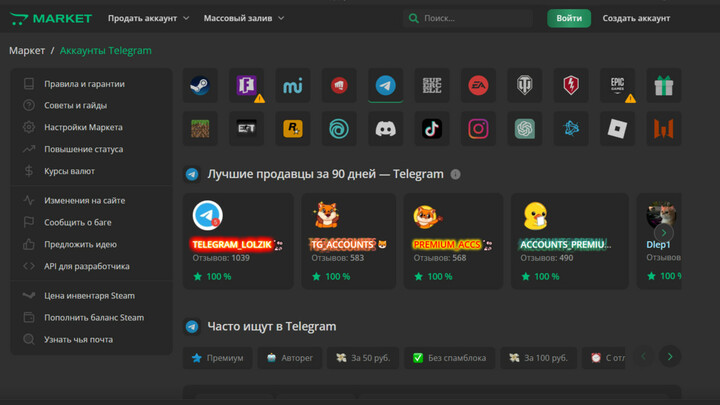Select the Minecraft grass block icon
Image resolution: width=720 pixels, height=405 pixels.
[x=200, y=129]
